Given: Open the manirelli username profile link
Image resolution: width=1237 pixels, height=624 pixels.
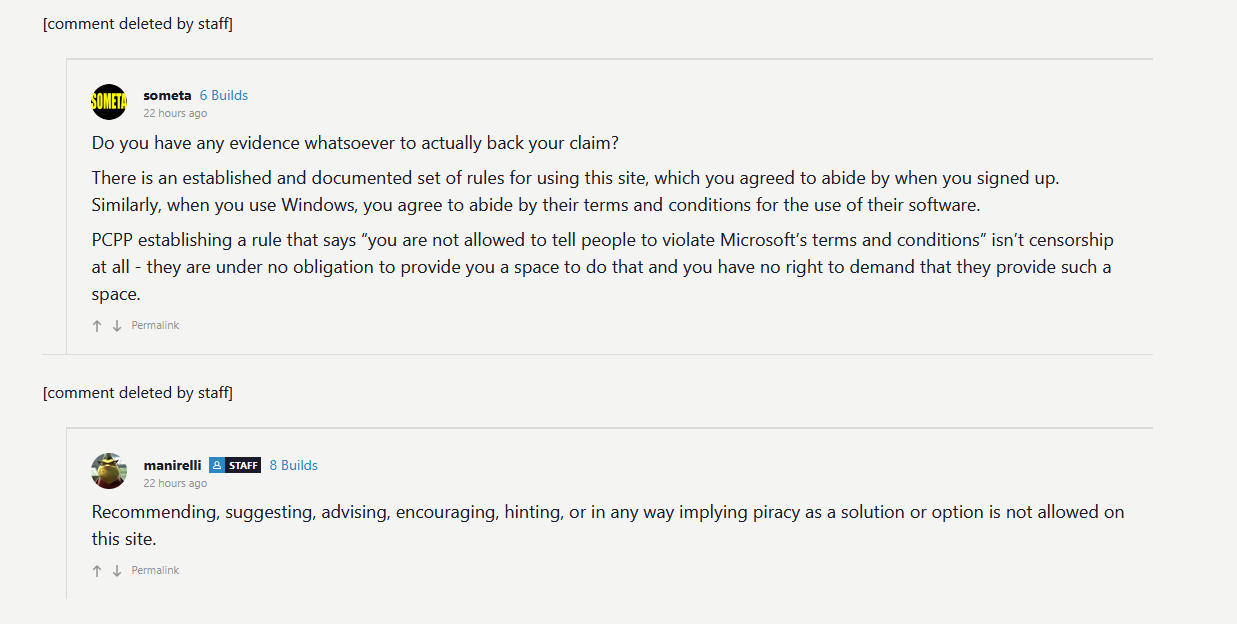Looking at the screenshot, I should coord(172,465).
